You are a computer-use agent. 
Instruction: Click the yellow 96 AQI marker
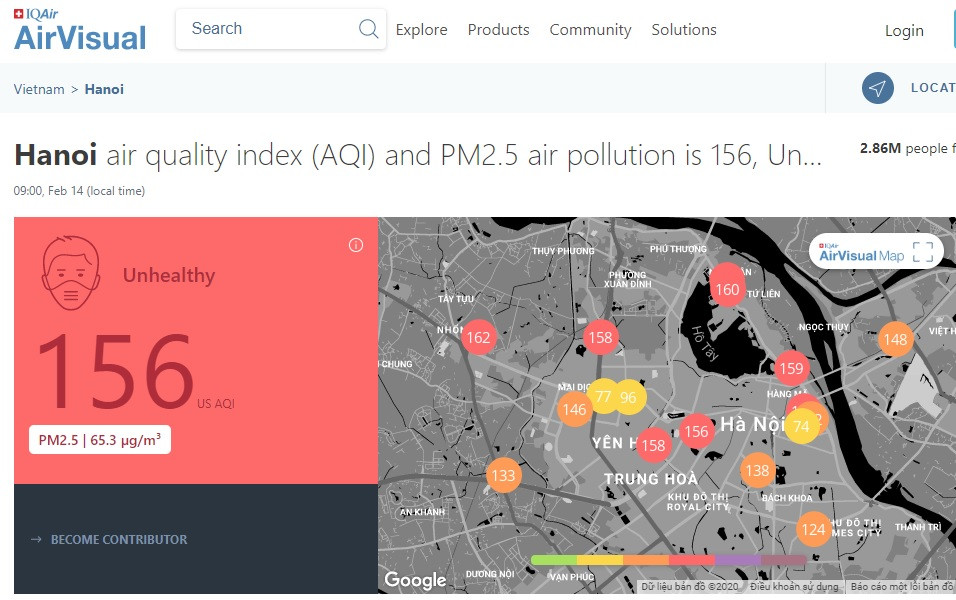click(629, 397)
